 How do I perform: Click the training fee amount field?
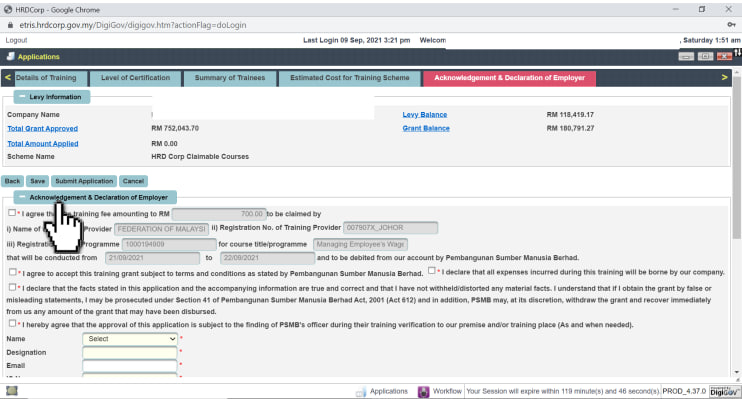[219, 214]
